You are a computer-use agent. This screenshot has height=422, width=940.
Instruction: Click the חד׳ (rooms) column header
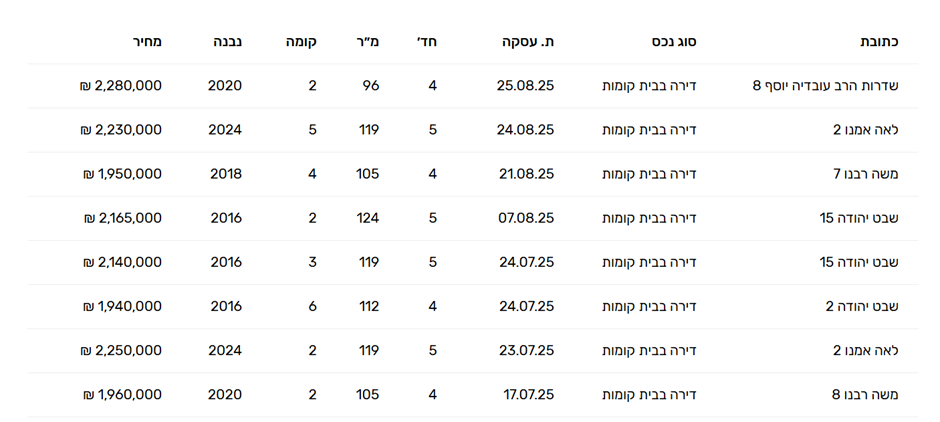pos(427,42)
